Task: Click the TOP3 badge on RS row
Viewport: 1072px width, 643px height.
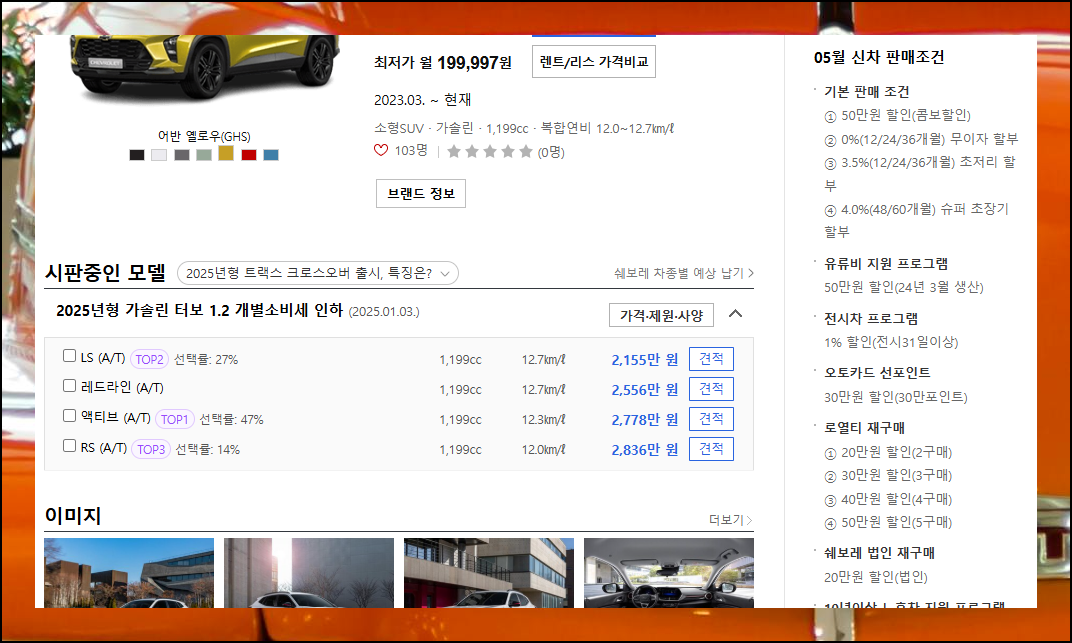Action: click(151, 450)
